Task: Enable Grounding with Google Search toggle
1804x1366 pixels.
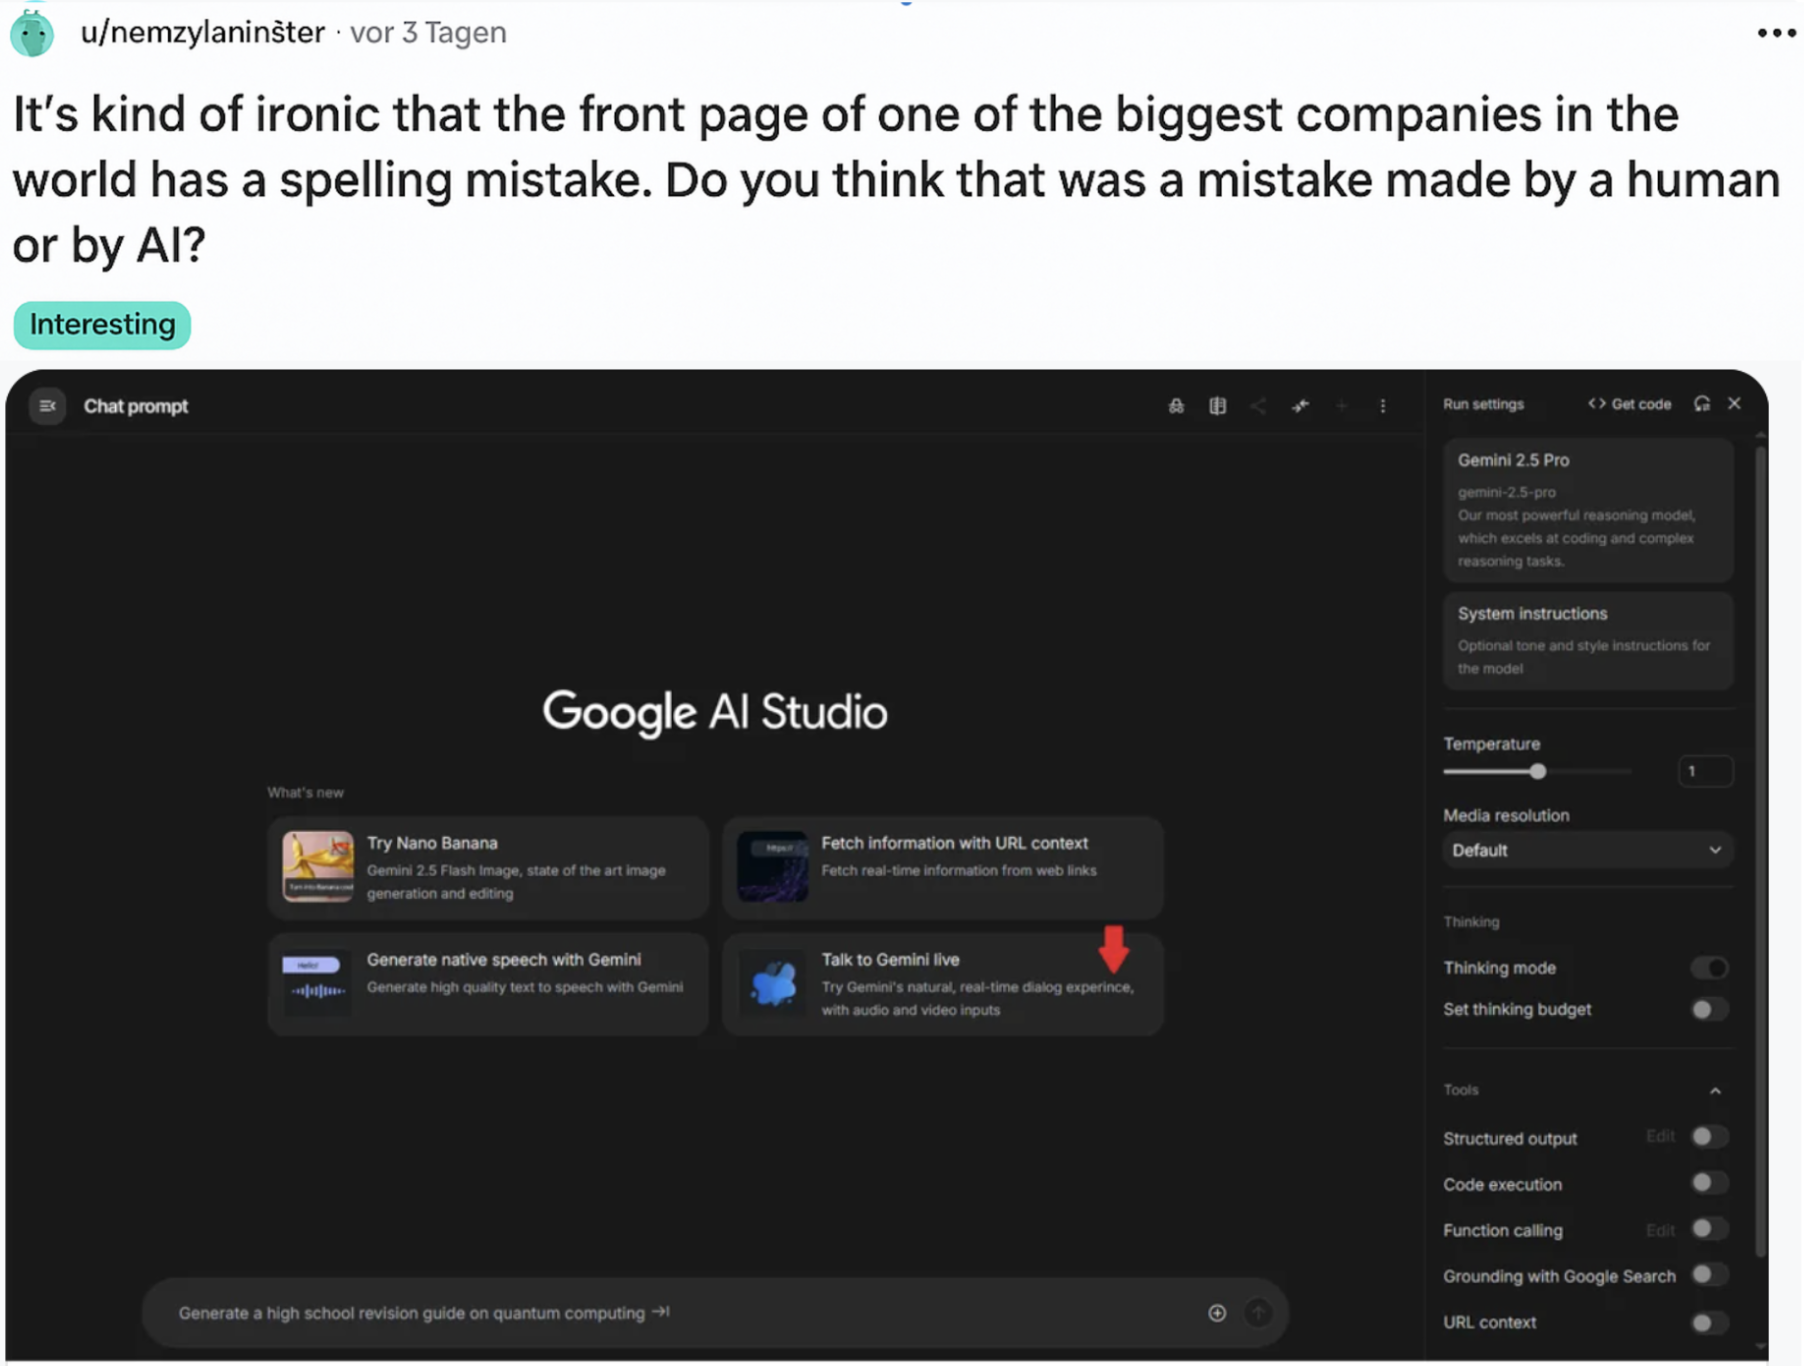Action: (1709, 1275)
